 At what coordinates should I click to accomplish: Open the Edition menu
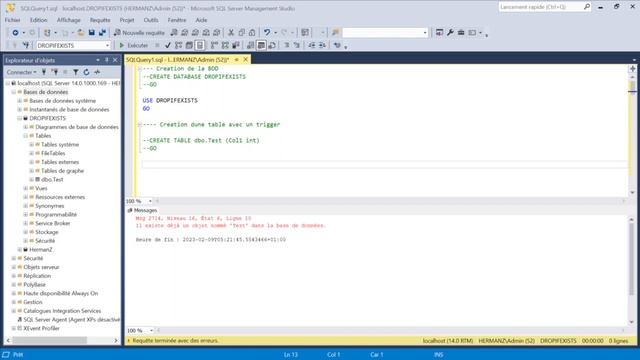(38, 20)
